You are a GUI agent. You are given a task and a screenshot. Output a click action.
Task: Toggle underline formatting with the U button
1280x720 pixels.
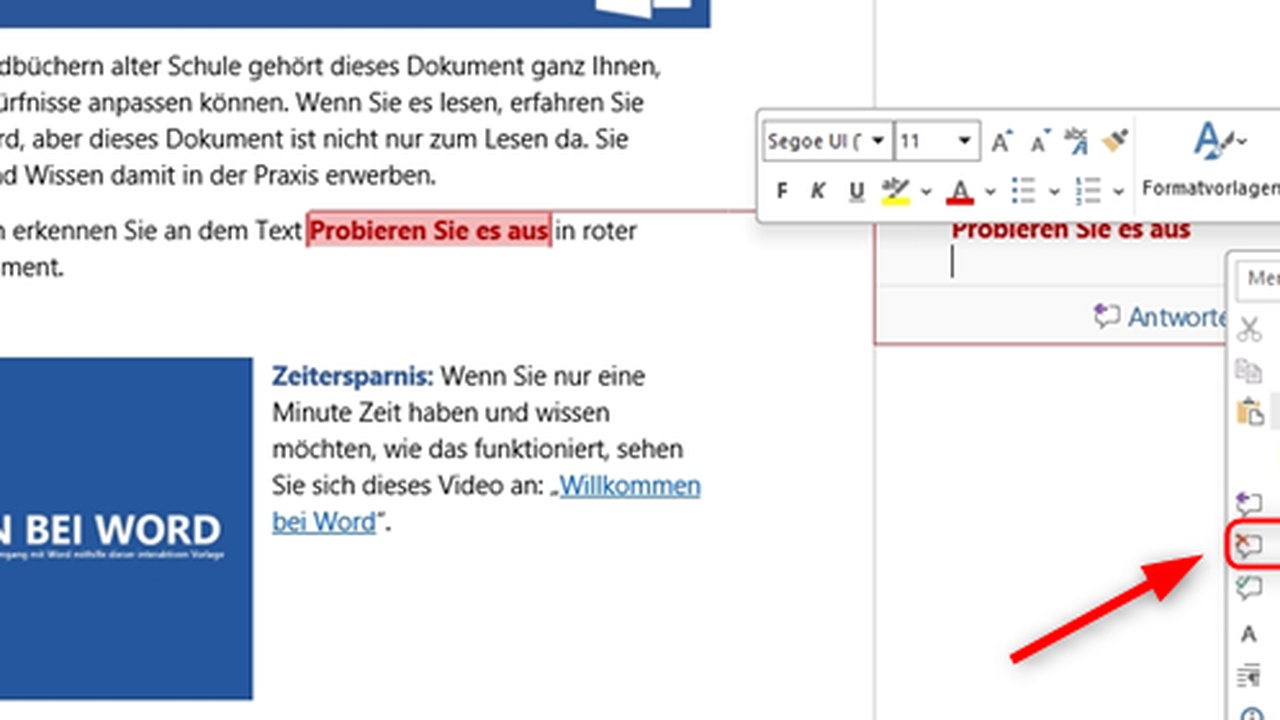click(855, 190)
